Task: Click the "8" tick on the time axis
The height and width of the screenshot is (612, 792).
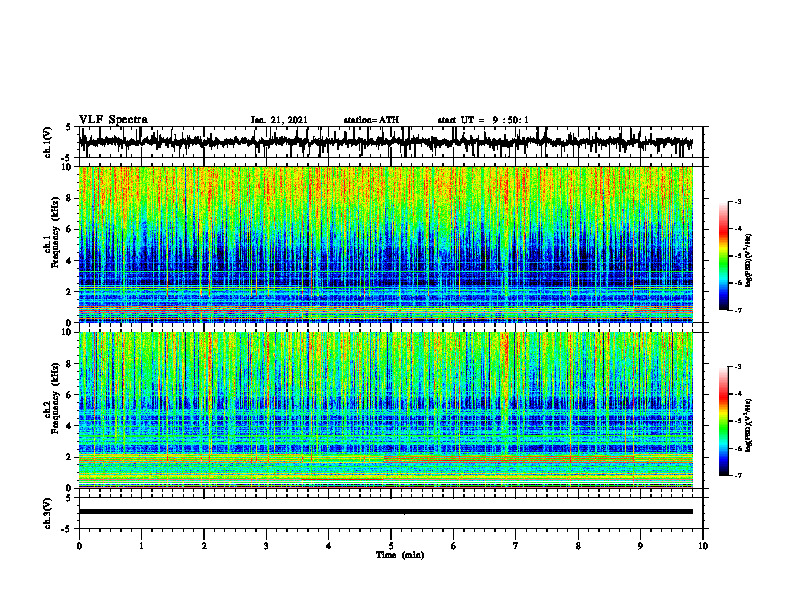Action: [x=578, y=546]
